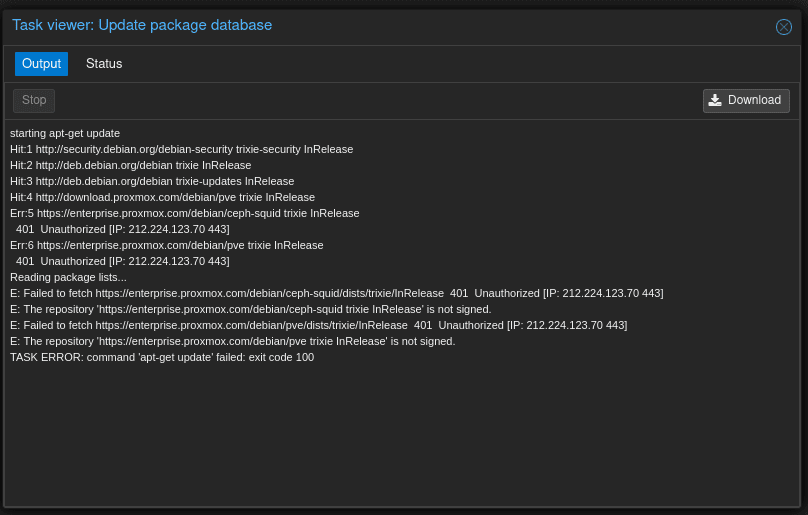Switch to the Output tab
808x515 pixels.
point(41,64)
